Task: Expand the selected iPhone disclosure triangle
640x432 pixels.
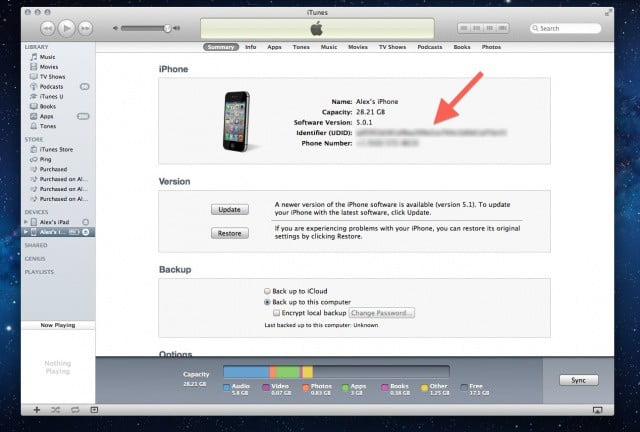Action: tap(26, 232)
